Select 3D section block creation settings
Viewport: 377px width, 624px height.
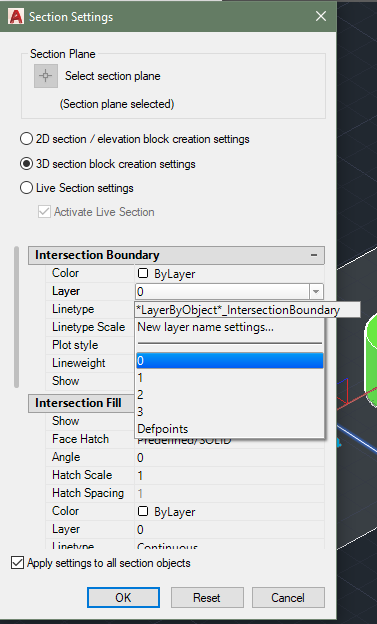point(108,164)
